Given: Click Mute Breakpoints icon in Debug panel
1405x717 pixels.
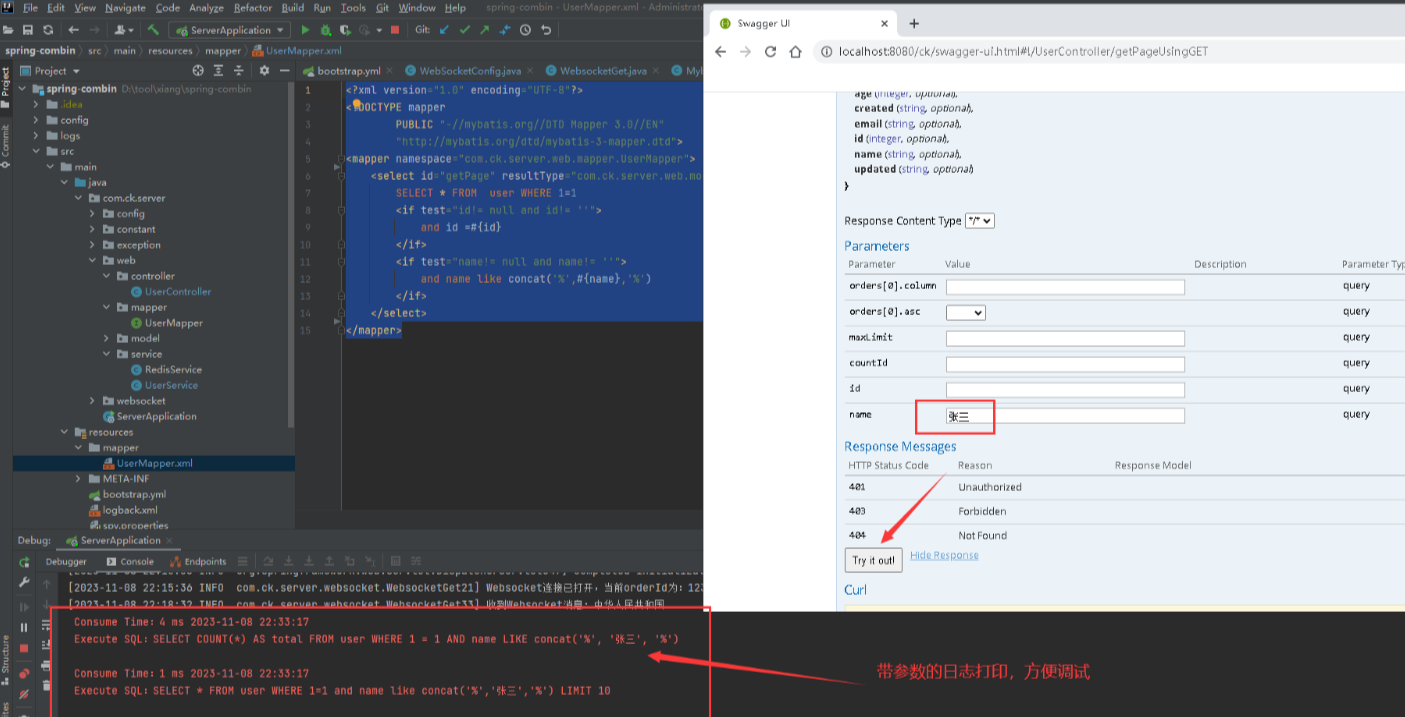Looking at the screenshot, I should point(24,694).
